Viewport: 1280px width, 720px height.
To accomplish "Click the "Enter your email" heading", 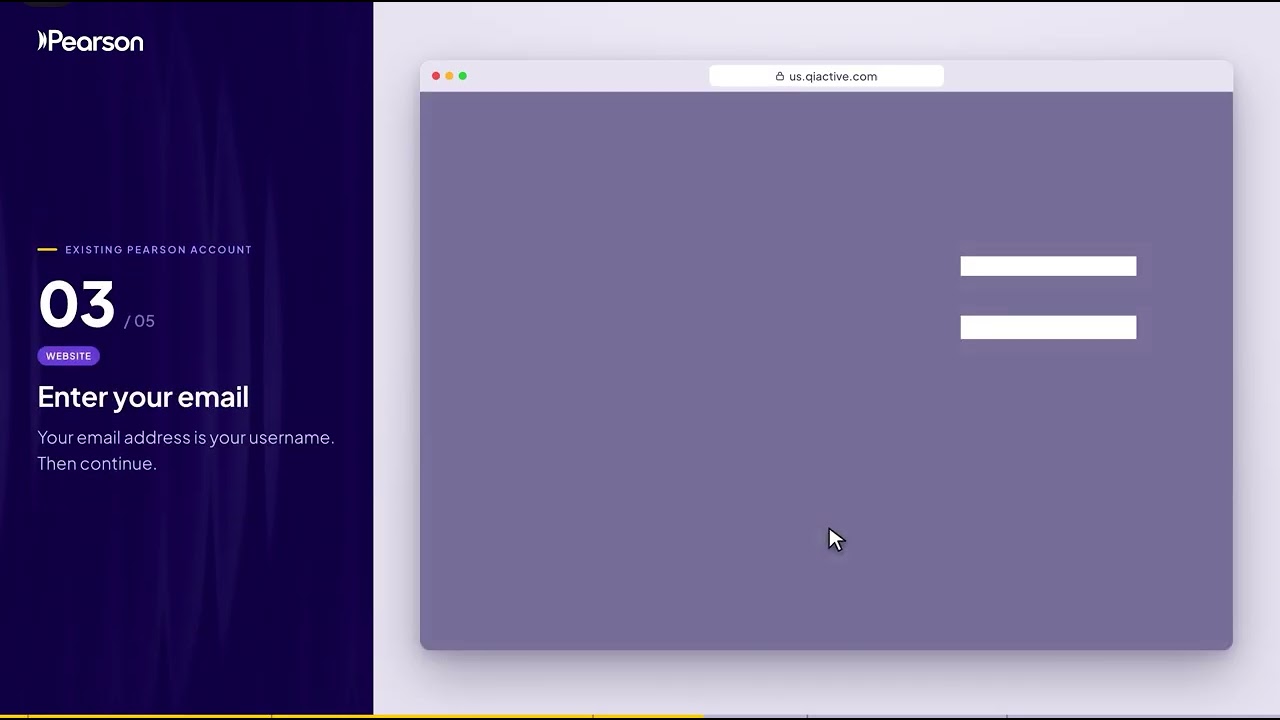I will [143, 397].
